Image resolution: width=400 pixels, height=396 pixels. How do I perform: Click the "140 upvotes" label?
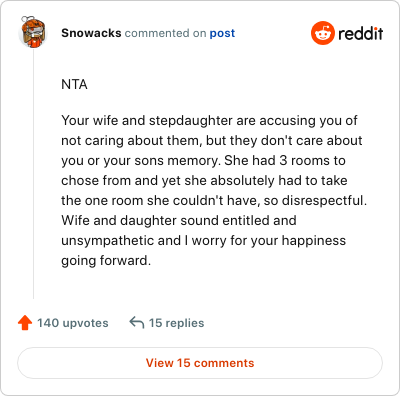pos(73,323)
